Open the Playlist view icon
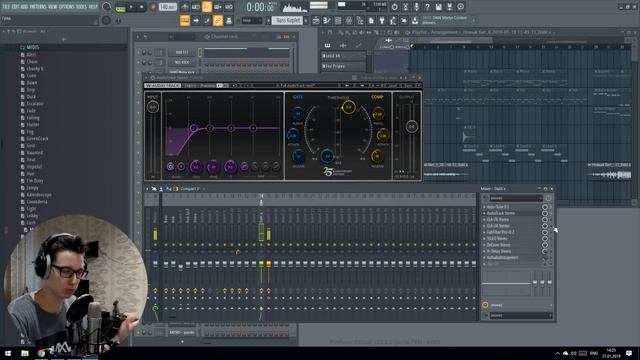This screenshot has height=360, width=640. (316, 20)
